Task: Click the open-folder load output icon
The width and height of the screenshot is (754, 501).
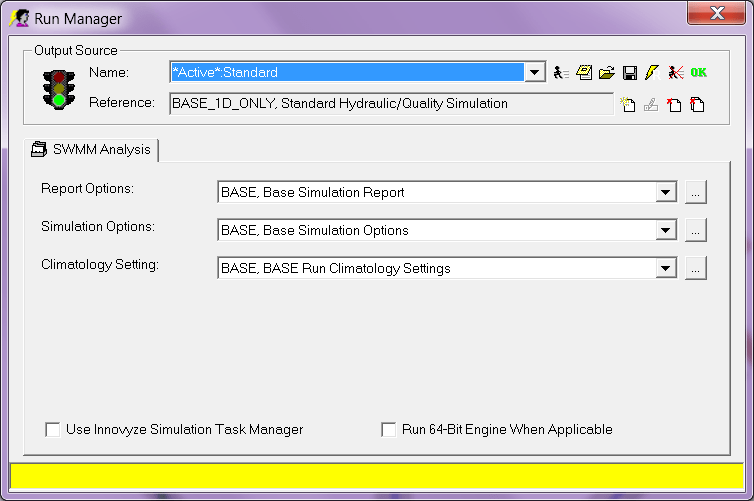Action: pyautogui.click(x=607, y=73)
